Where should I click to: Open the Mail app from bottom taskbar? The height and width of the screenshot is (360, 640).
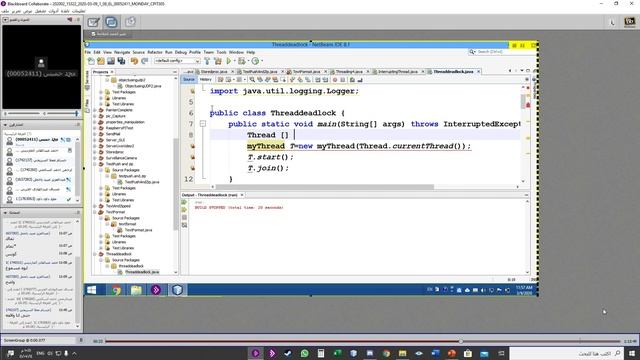click(x=484, y=353)
